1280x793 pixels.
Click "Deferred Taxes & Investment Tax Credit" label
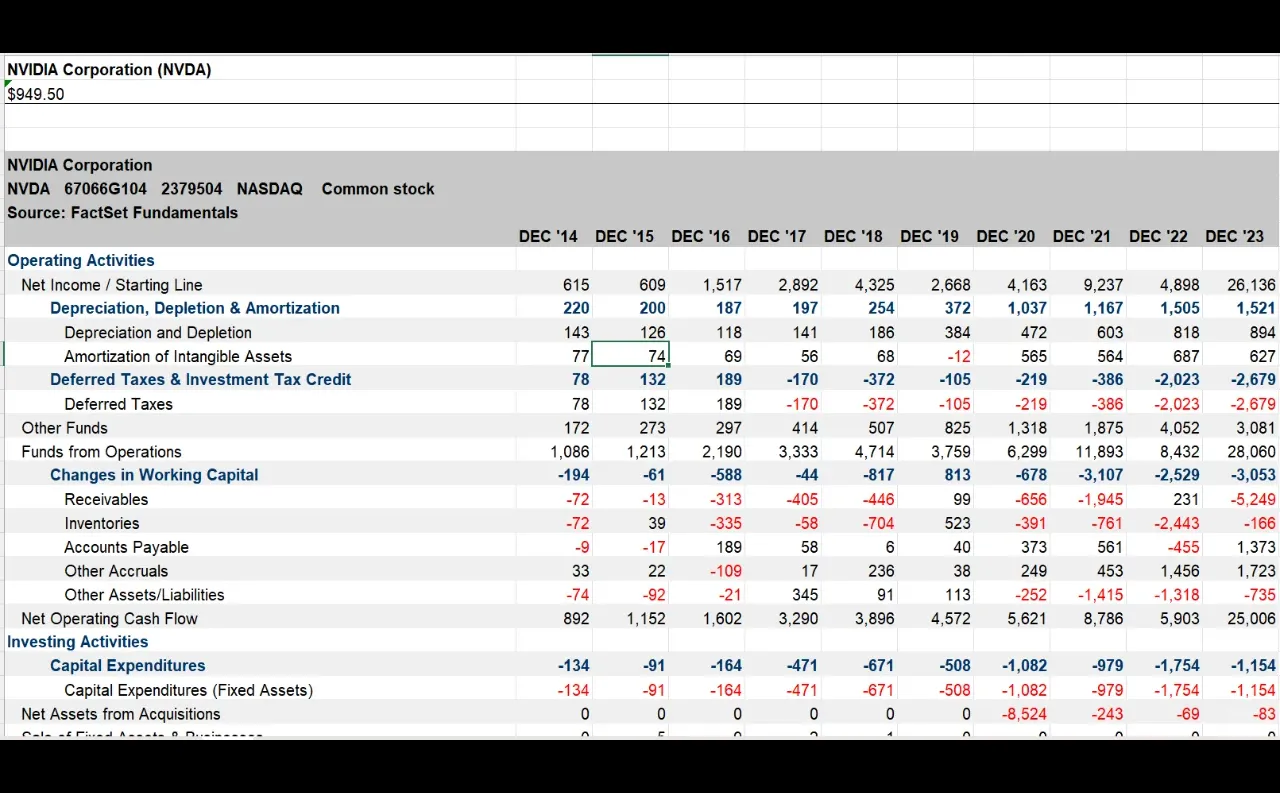pos(201,379)
